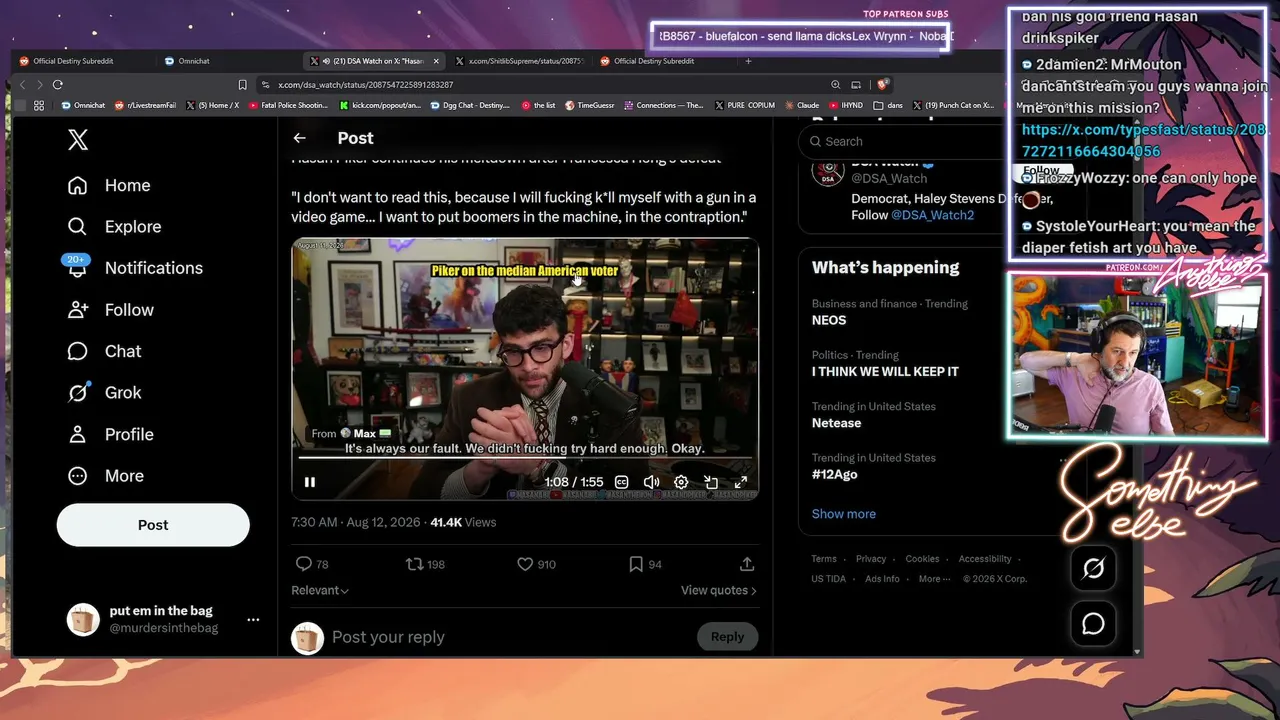Click the X logo in the sidebar
The width and height of the screenshot is (1280, 720).
pos(78,140)
